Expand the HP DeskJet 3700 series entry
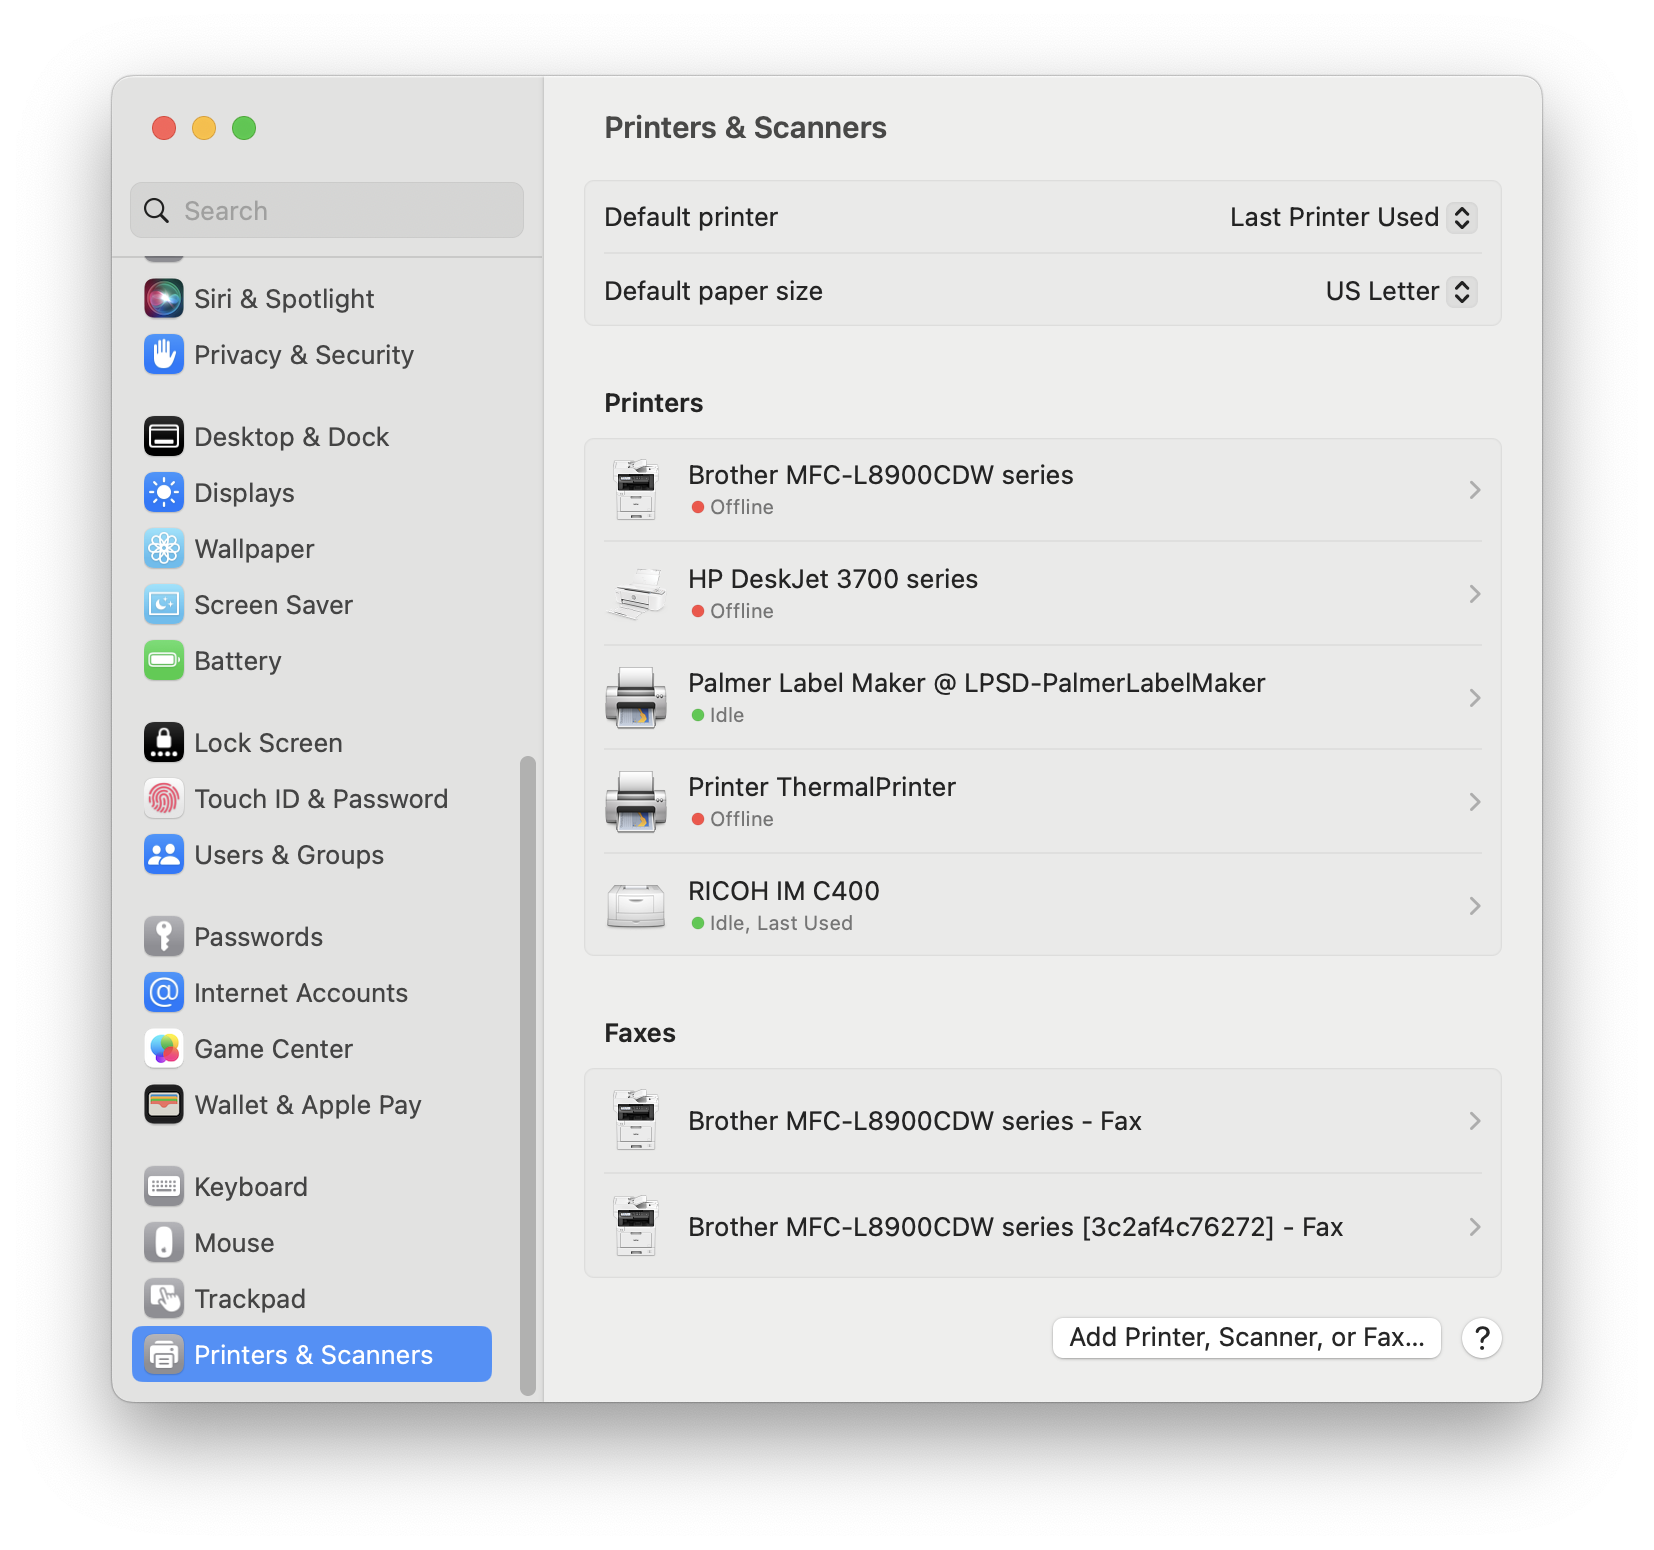This screenshot has width=1654, height=1550. (1040, 593)
